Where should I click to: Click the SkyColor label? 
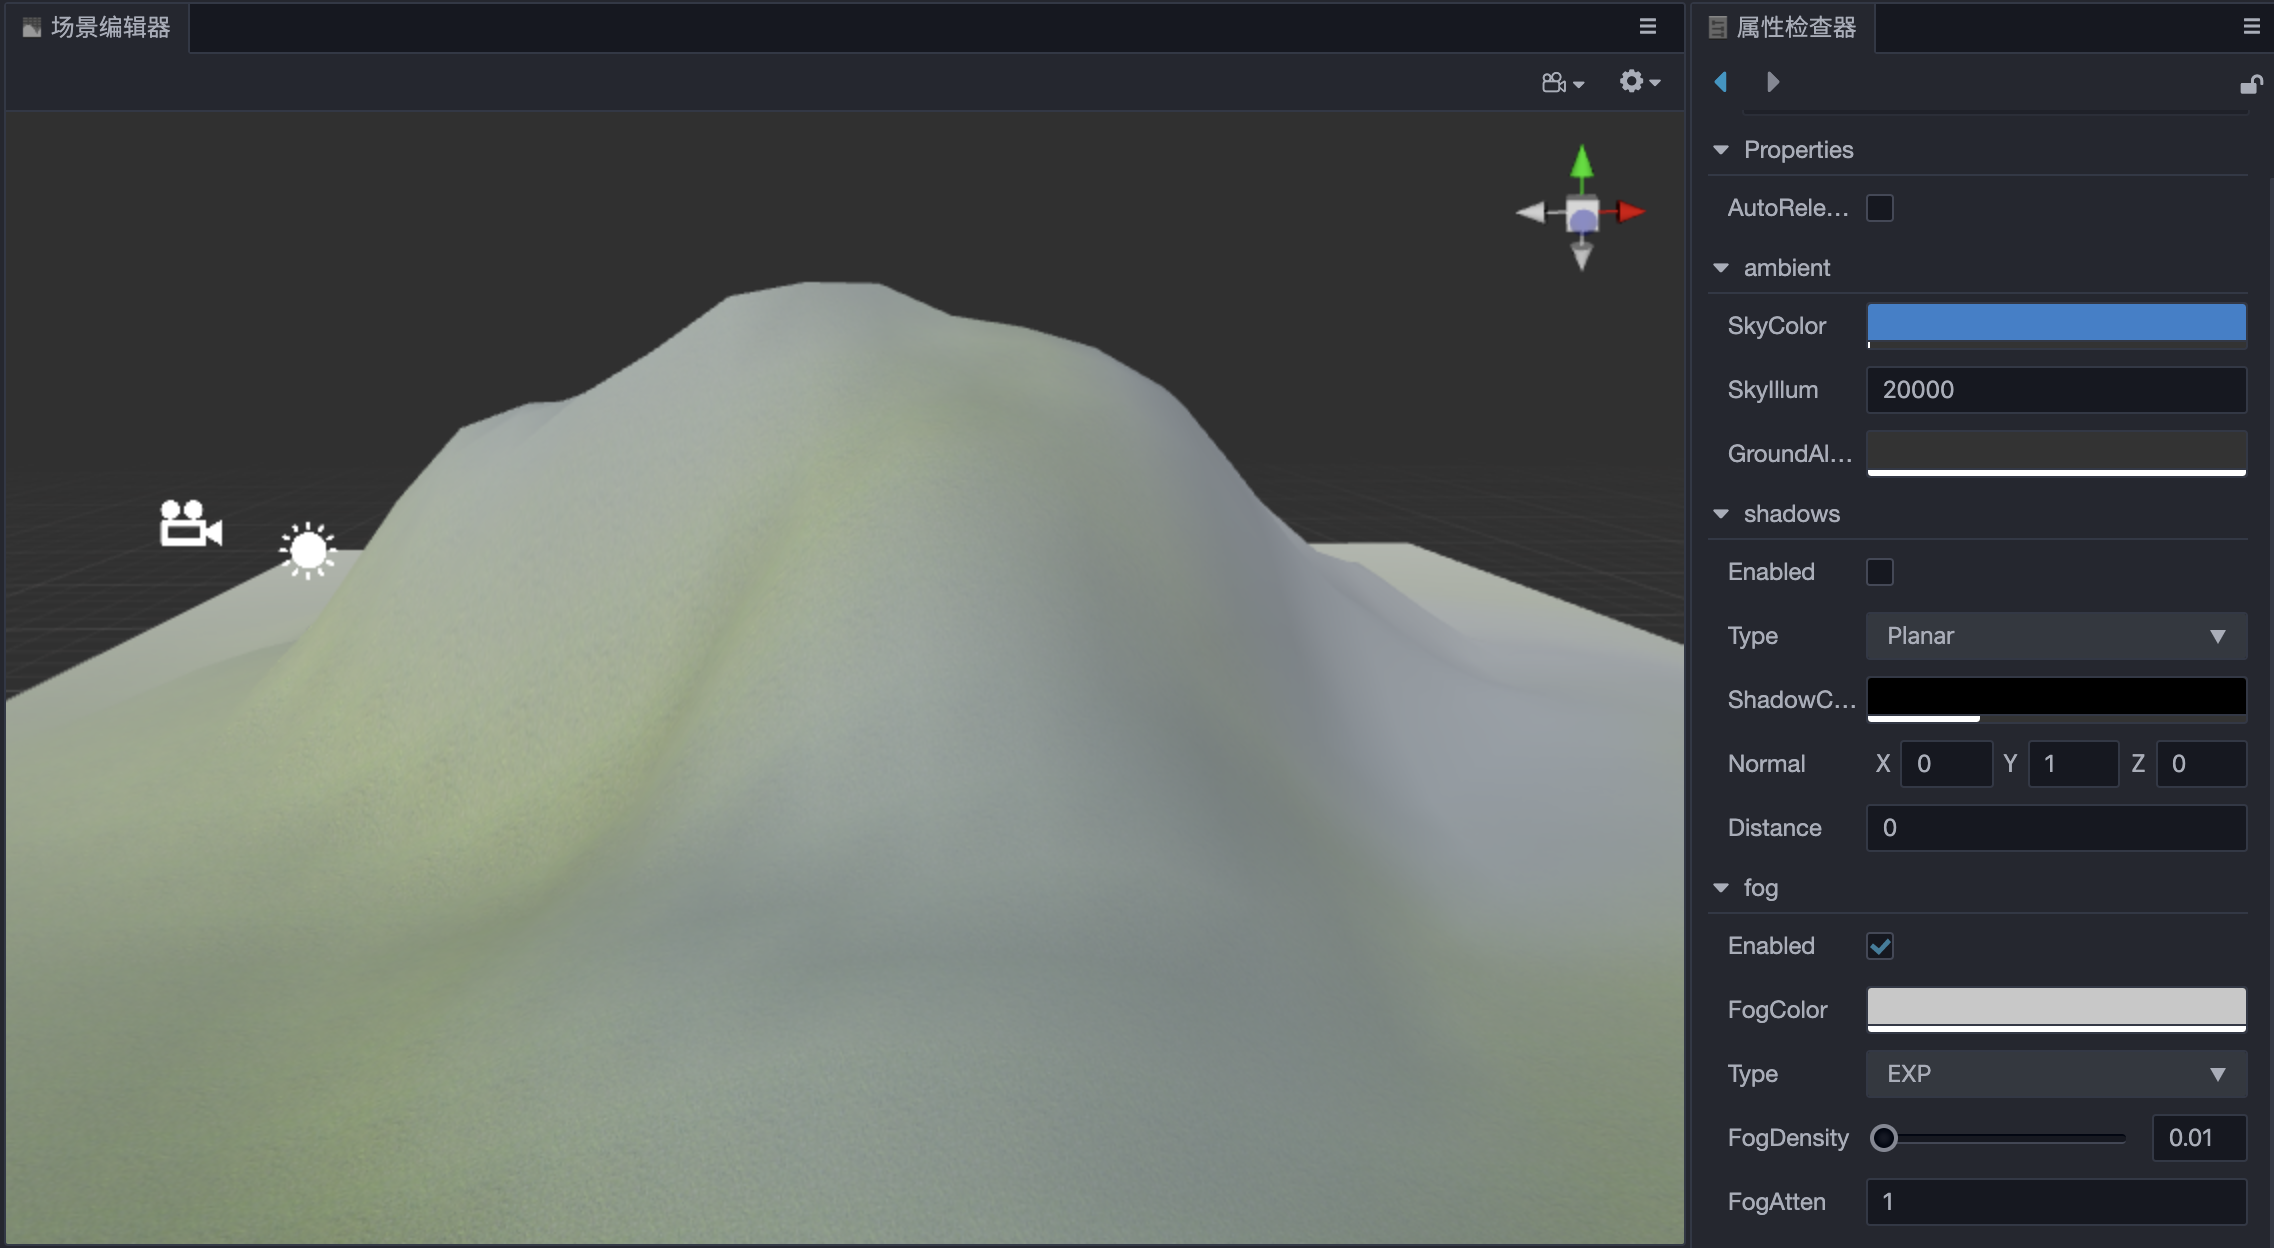[x=1777, y=326]
